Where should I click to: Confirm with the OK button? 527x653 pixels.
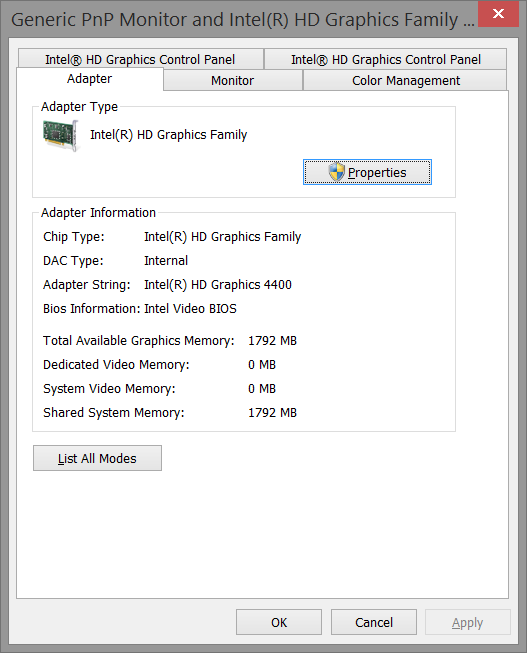click(279, 622)
